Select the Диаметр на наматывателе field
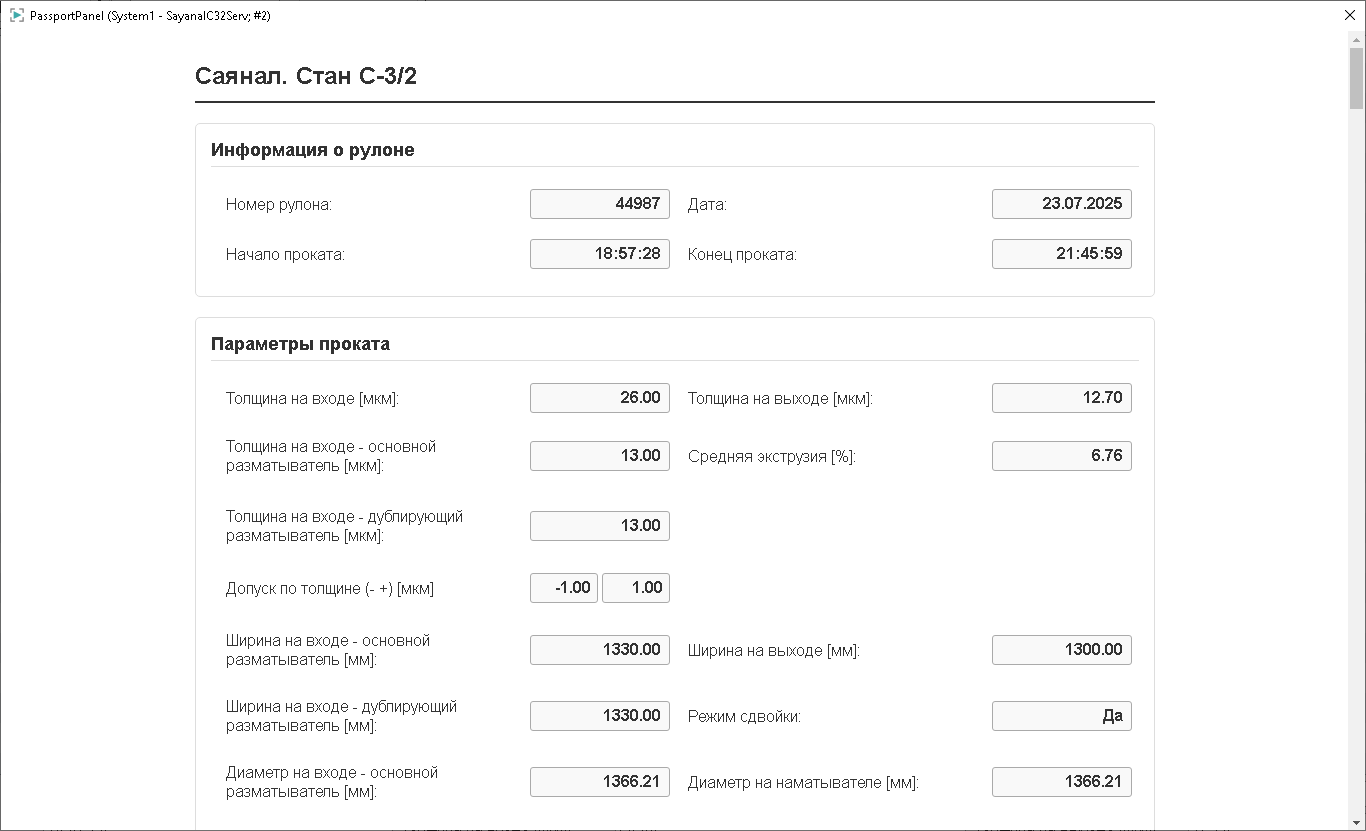1366x831 pixels. coord(1061,782)
